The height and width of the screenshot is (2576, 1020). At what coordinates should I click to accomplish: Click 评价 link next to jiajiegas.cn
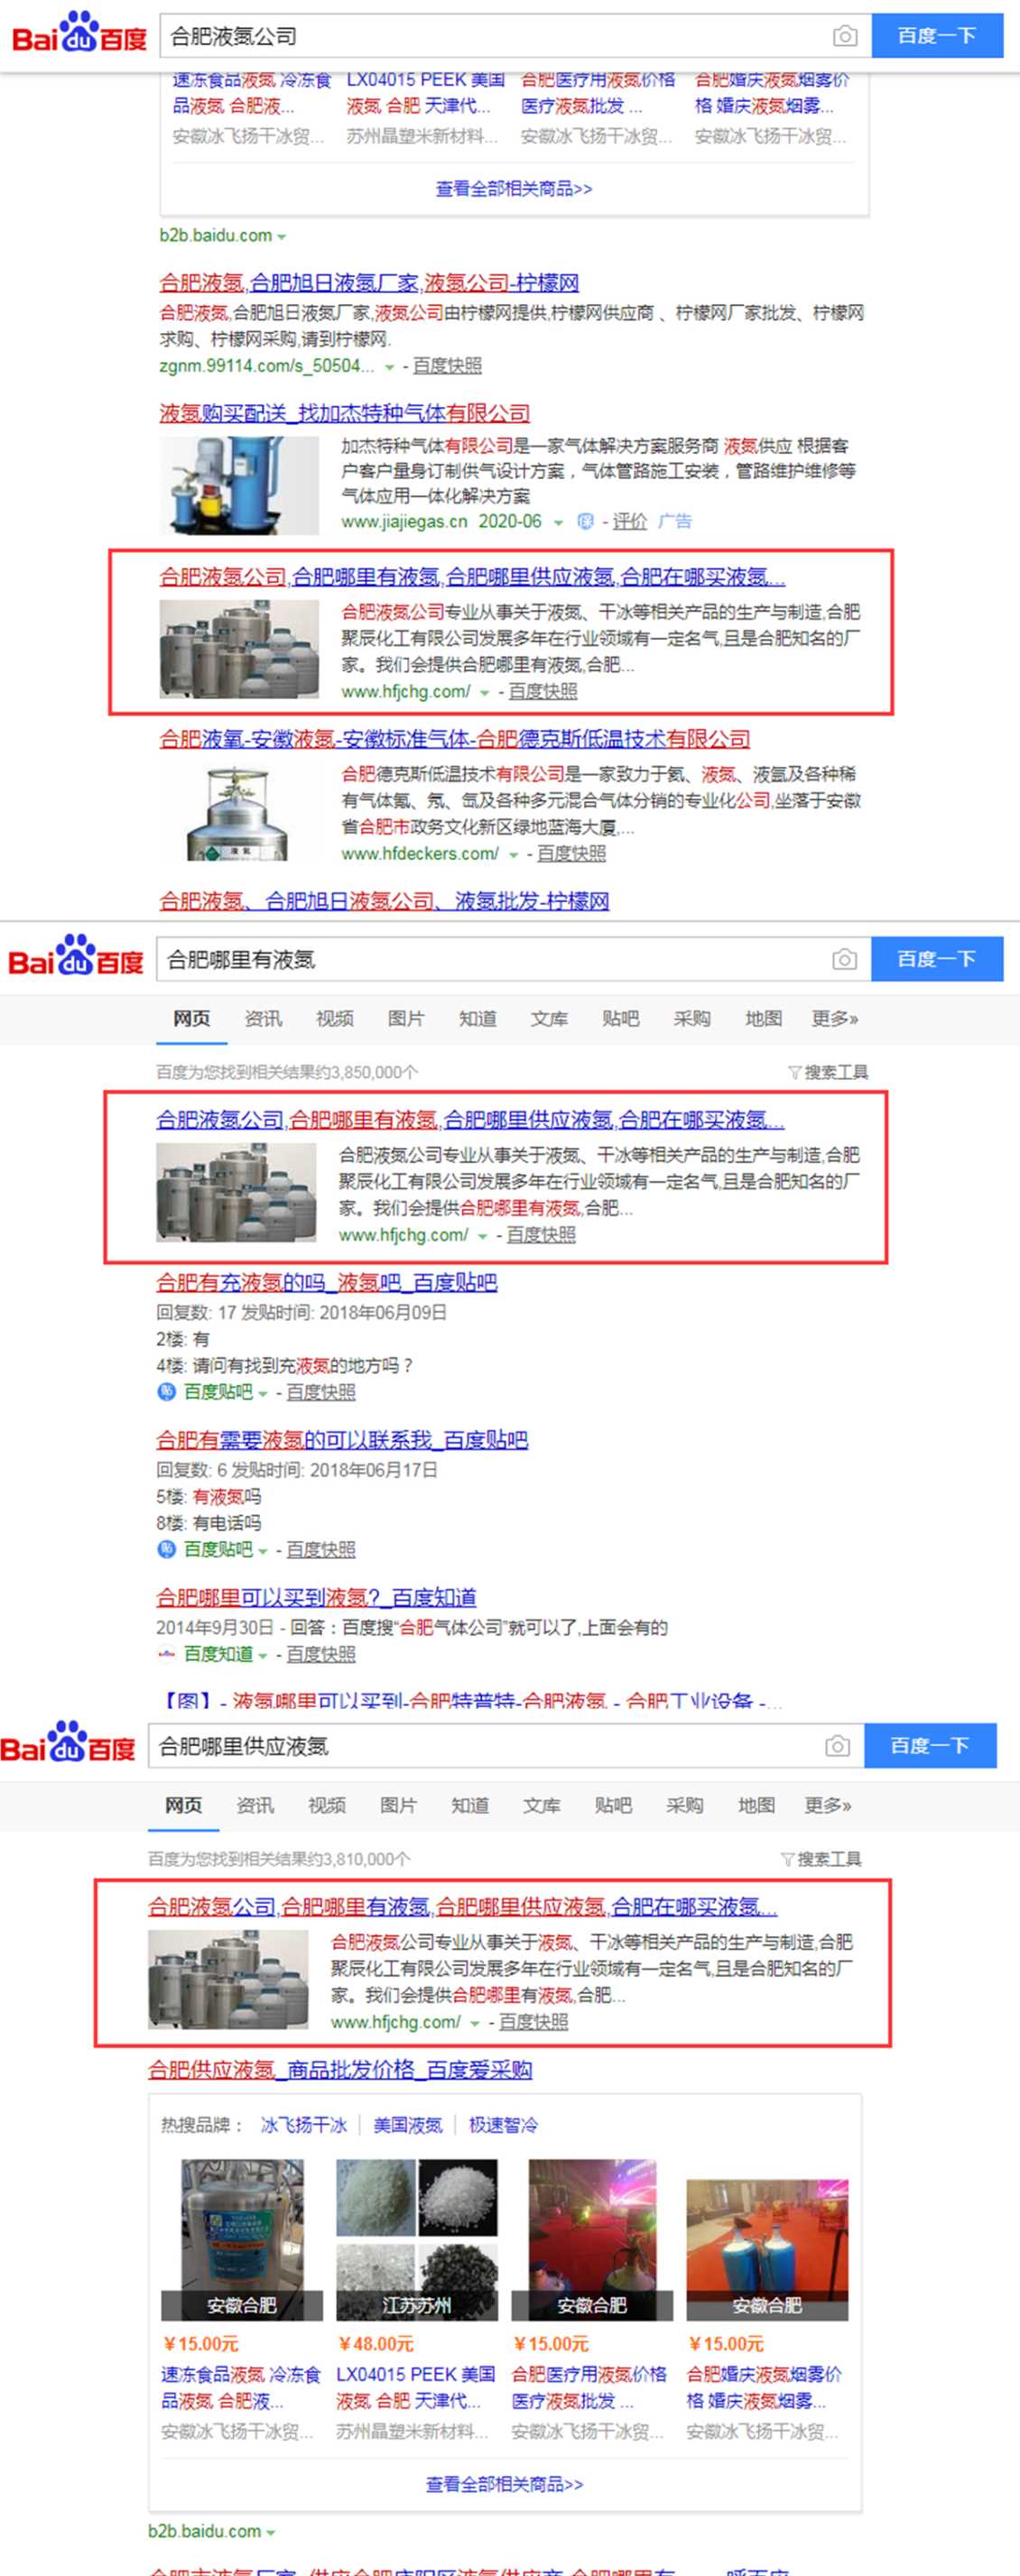click(x=630, y=521)
